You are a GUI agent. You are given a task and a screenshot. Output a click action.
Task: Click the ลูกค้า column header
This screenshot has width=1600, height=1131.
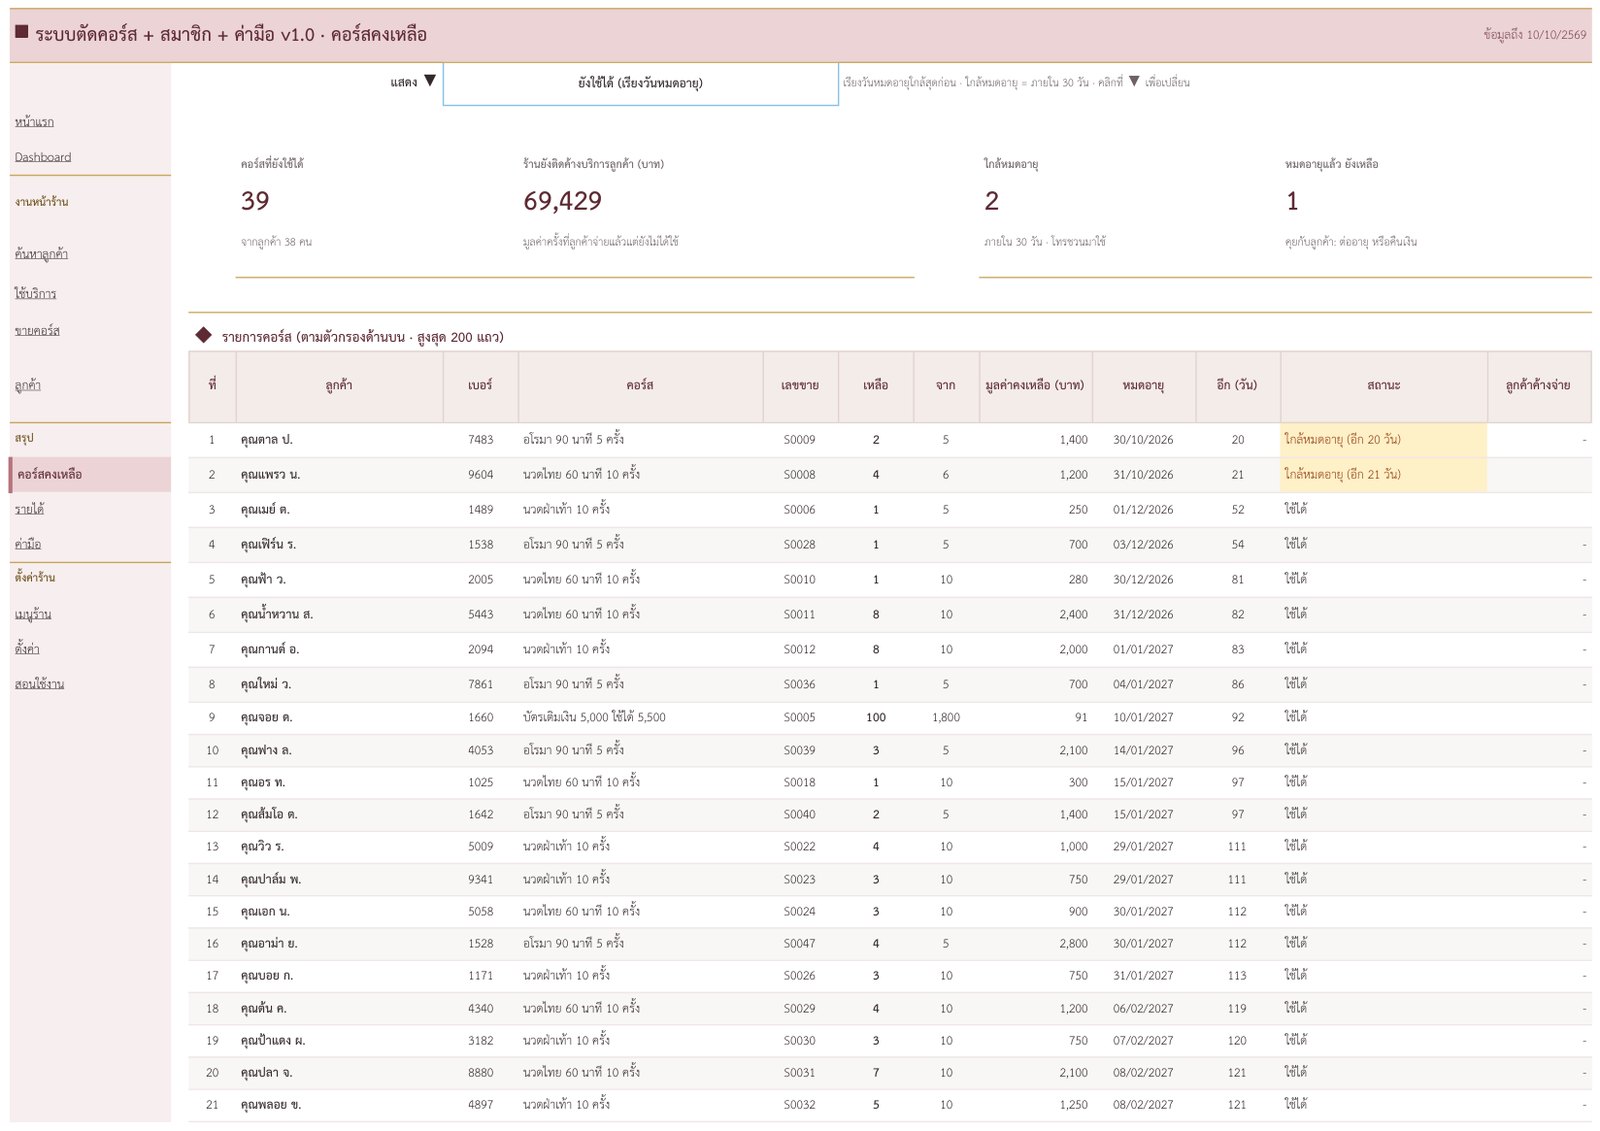tap(339, 386)
